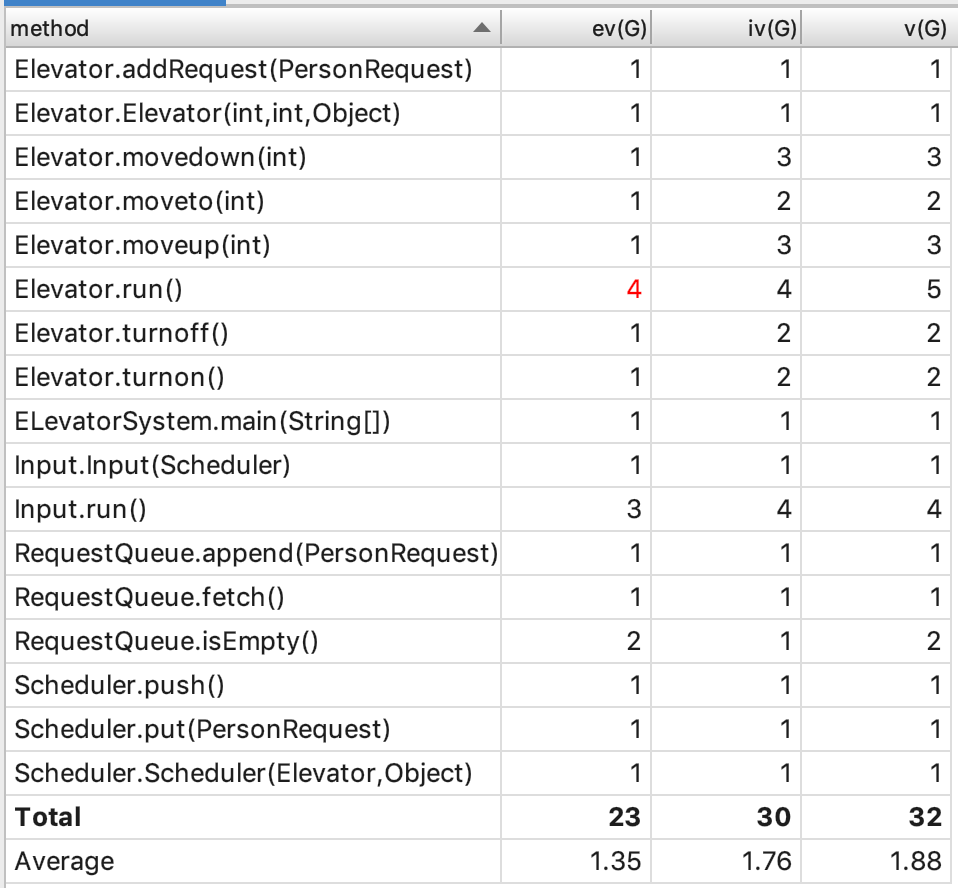Screen dimensions: 958x888
Task: Click the red ev(G) value for Elevator.run()
Action: tap(634, 290)
